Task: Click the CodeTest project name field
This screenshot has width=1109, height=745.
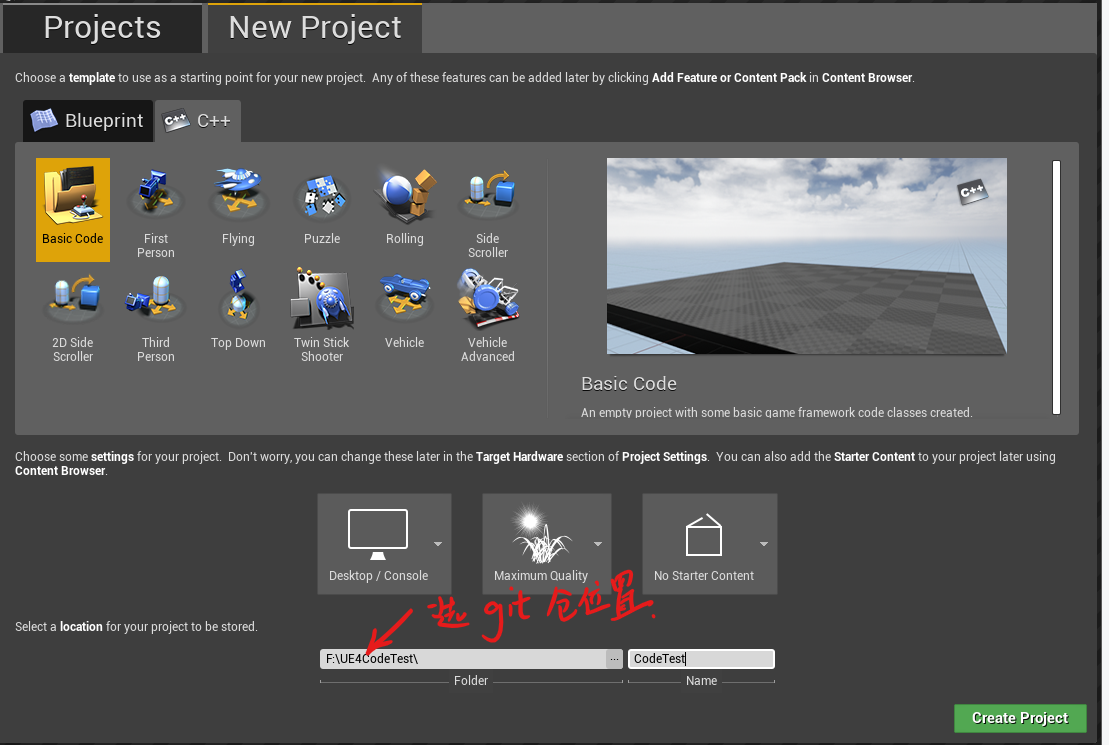Action: [700, 658]
